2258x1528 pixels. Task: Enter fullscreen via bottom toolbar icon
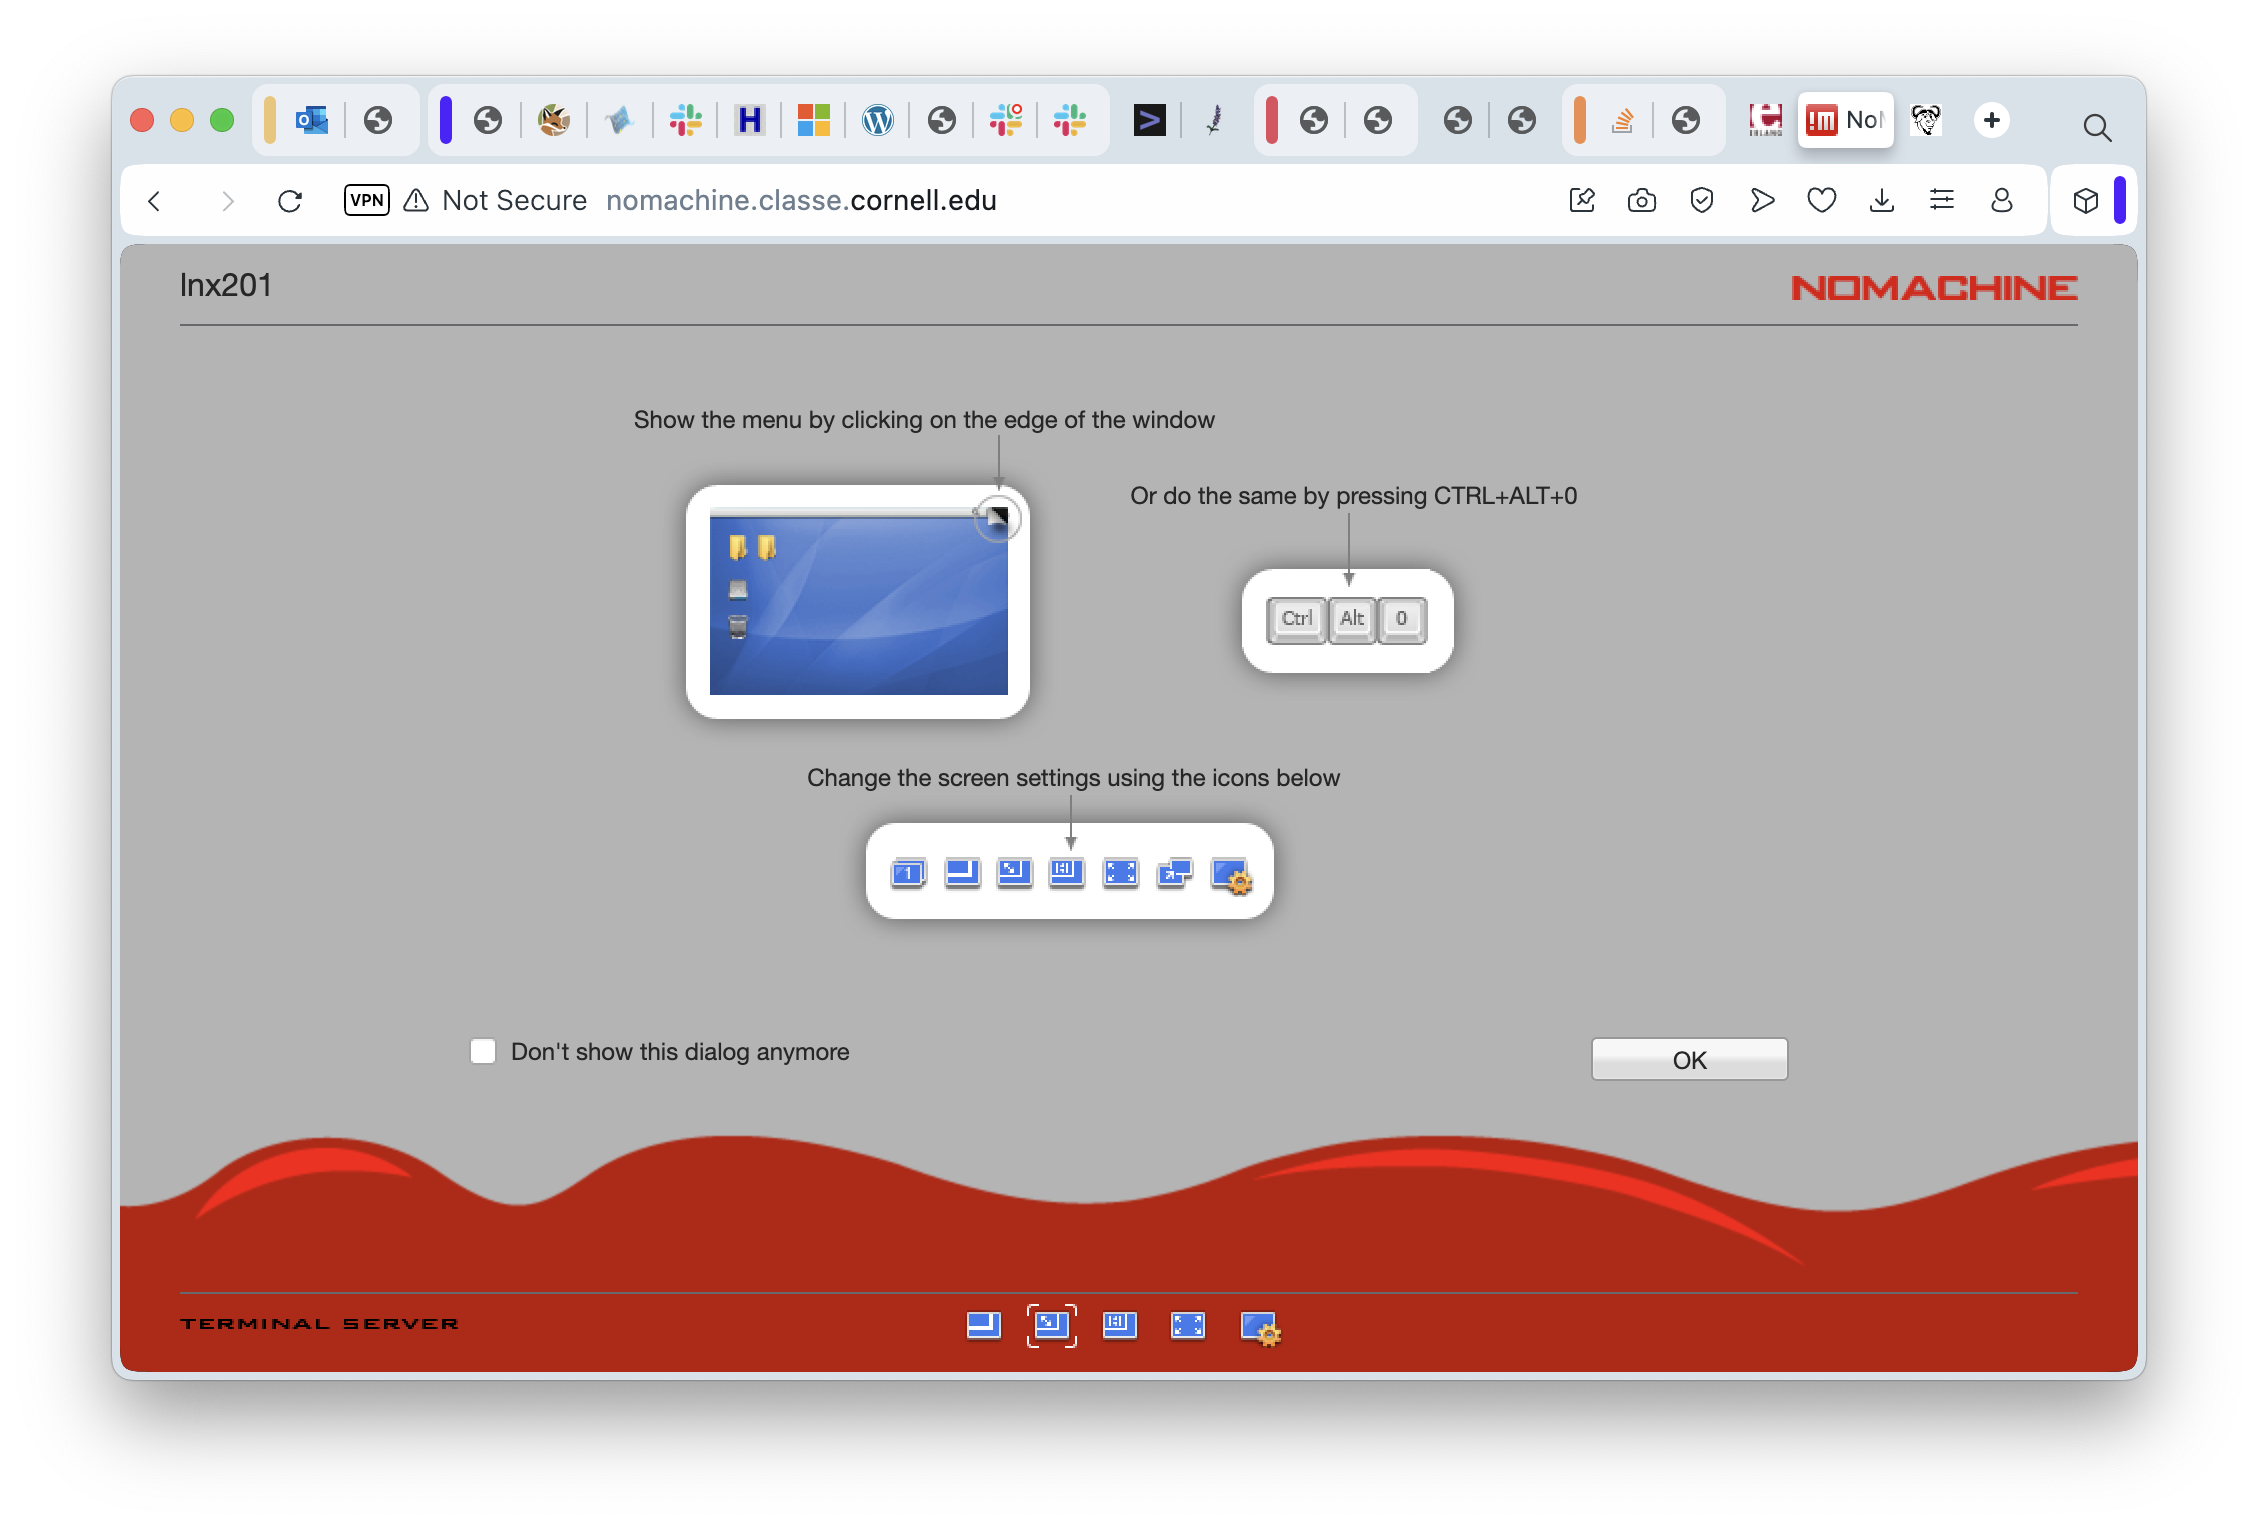pos(1187,1326)
